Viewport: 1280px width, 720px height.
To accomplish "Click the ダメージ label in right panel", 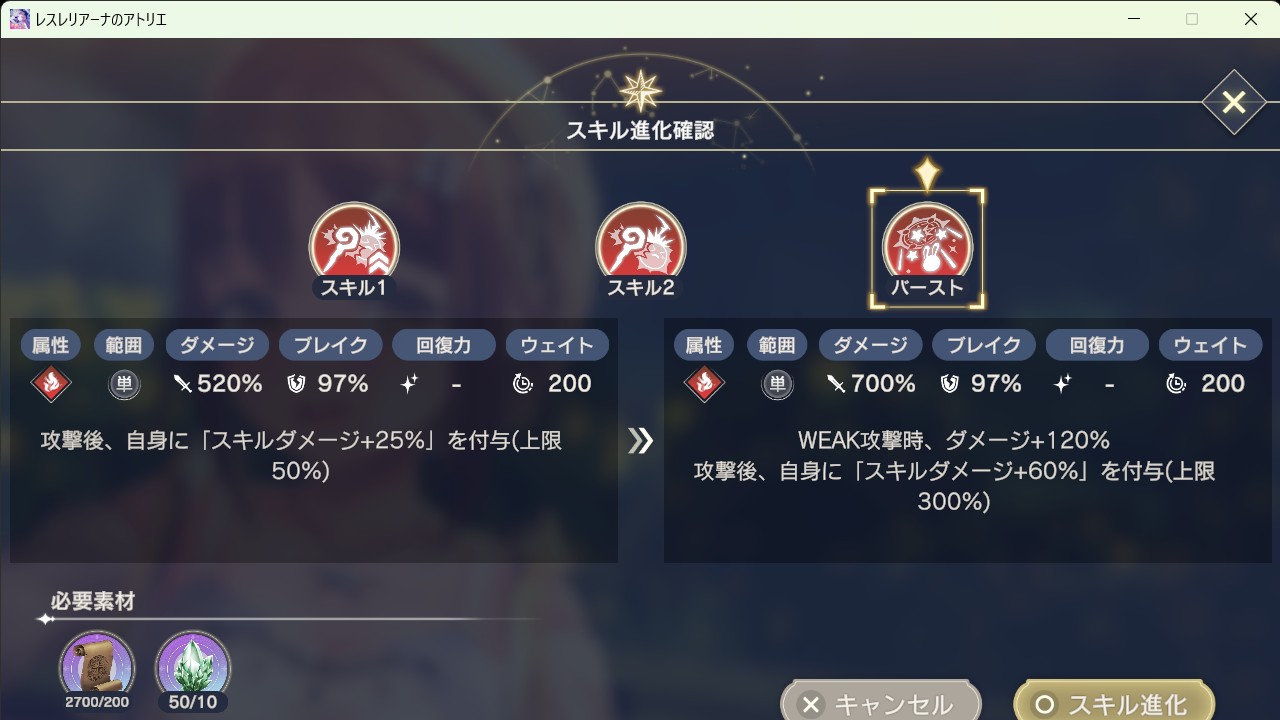I will [870, 345].
